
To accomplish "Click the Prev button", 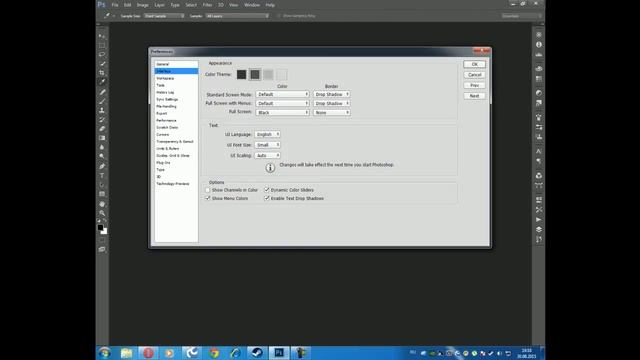I will pyautogui.click(x=474, y=85).
